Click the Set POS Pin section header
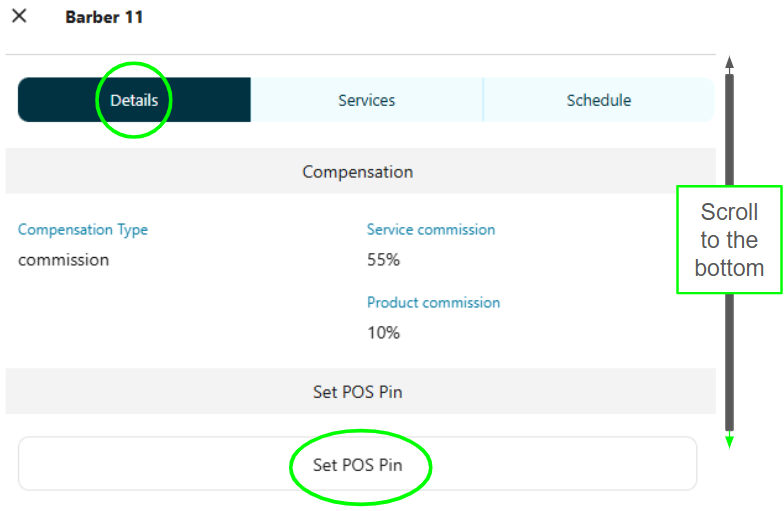The width and height of the screenshot is (784, 511). (357, 392)
